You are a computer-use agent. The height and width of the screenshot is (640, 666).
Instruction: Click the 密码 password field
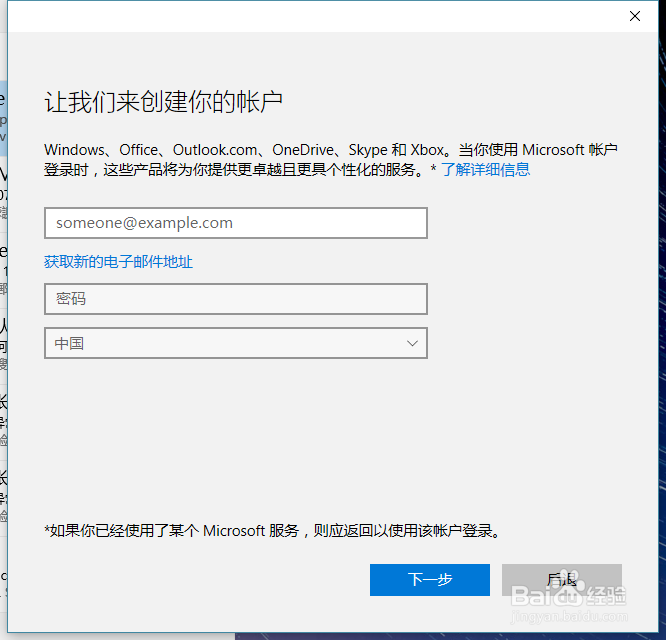pyautogui.click(x=236, y=299)
